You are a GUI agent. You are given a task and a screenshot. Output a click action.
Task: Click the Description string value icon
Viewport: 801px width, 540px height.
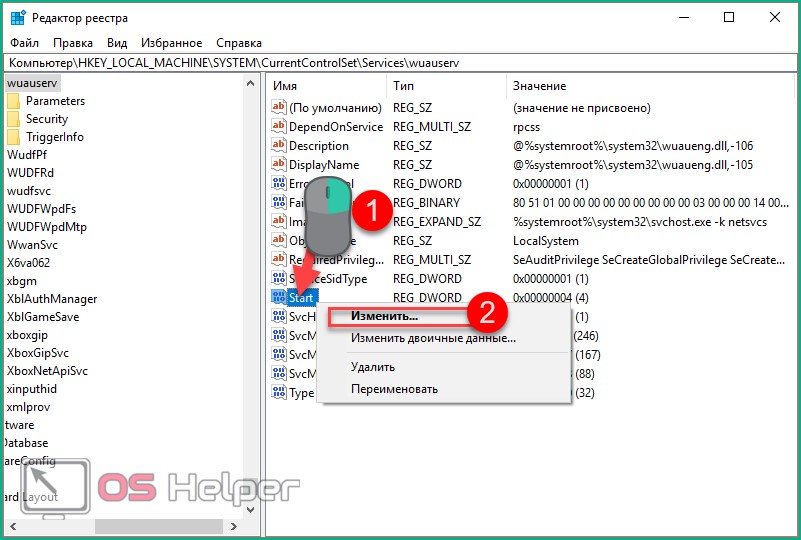279,146
